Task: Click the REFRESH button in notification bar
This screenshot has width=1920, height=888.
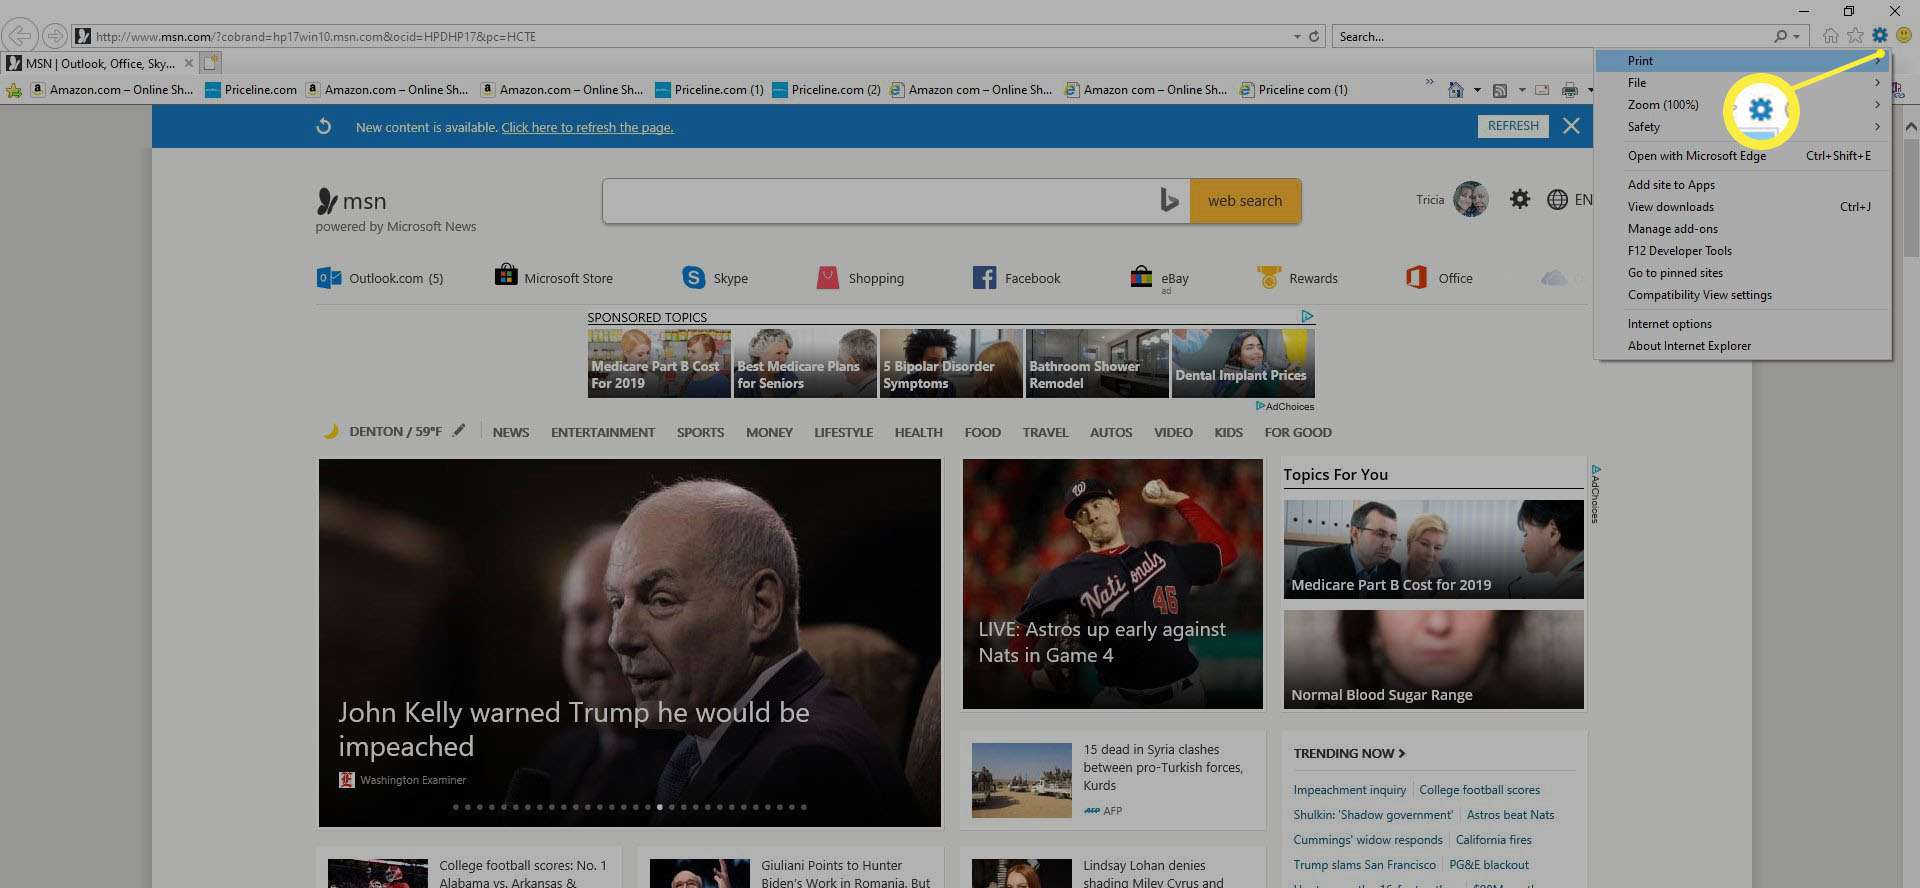Action: [1512, 126]
